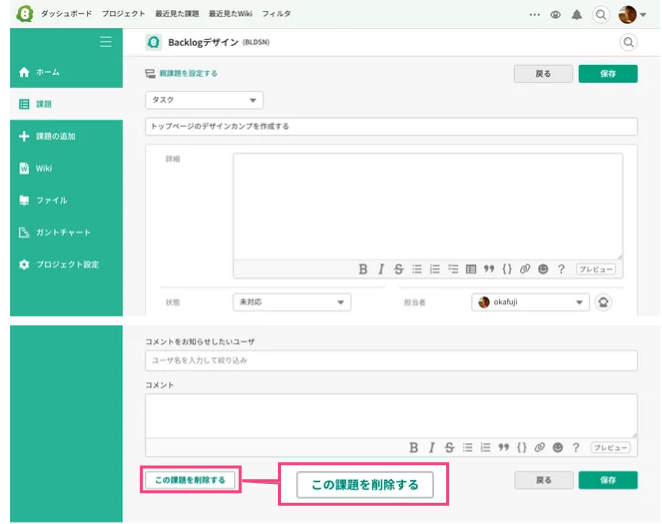Insert link in 詳細 editor

click(525, 269)
